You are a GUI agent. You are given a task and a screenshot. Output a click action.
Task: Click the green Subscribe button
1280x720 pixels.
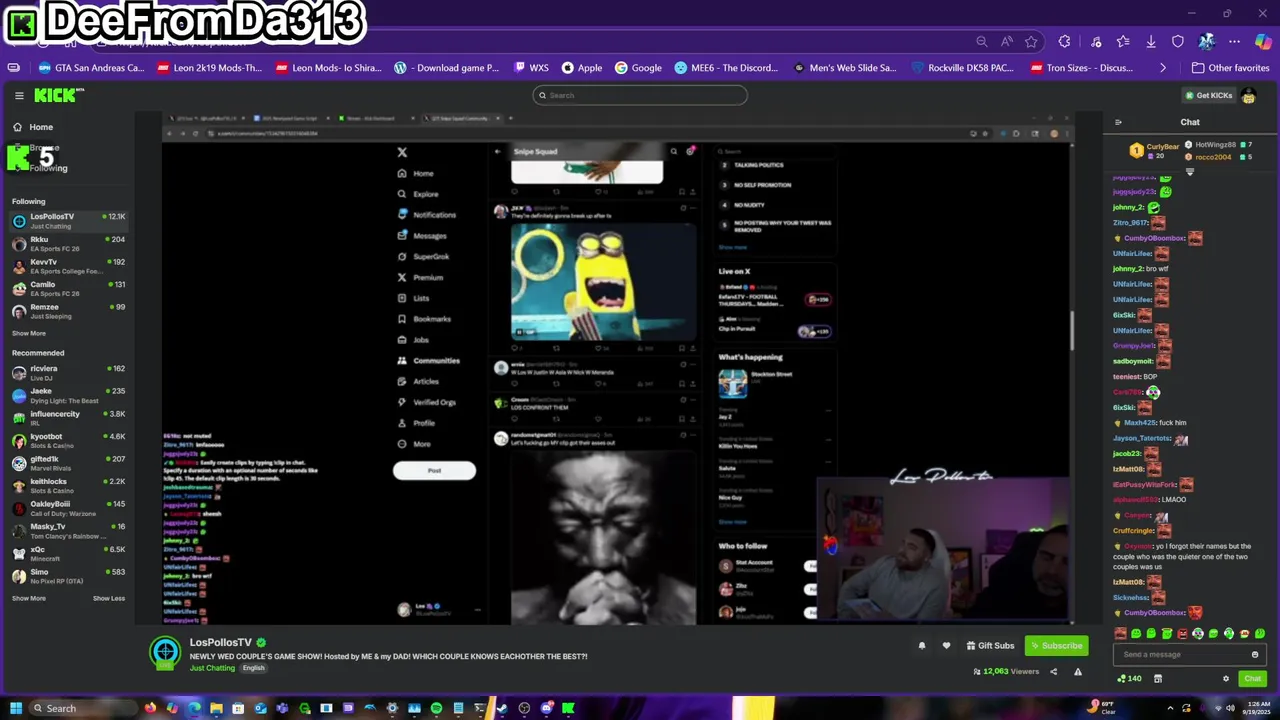tap(1056, 646)
